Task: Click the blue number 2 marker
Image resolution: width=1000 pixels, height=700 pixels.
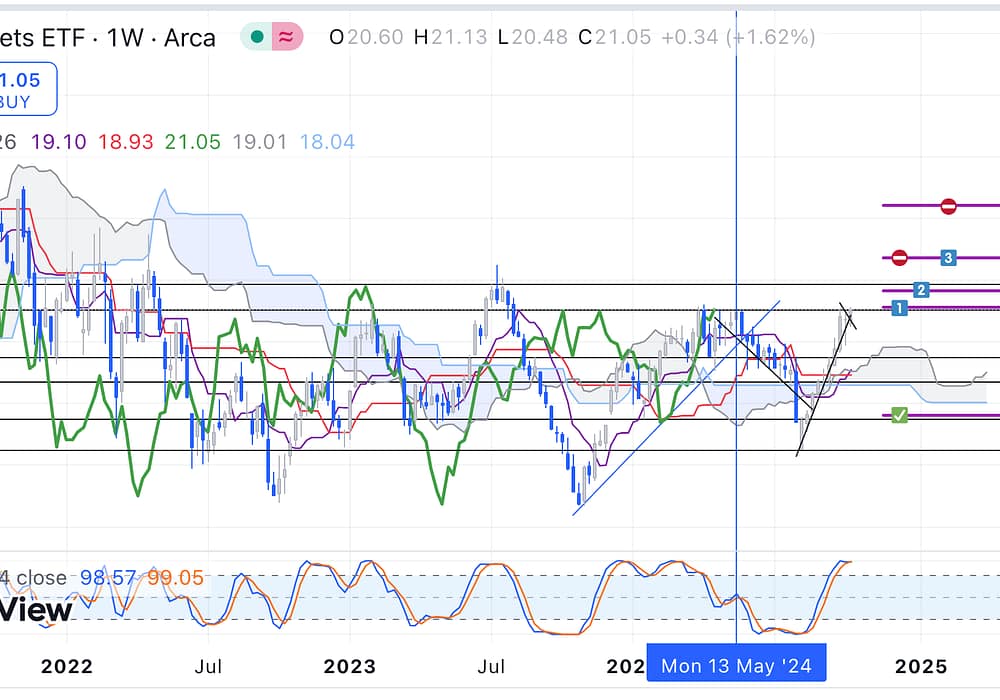Action: pos(922,290)
